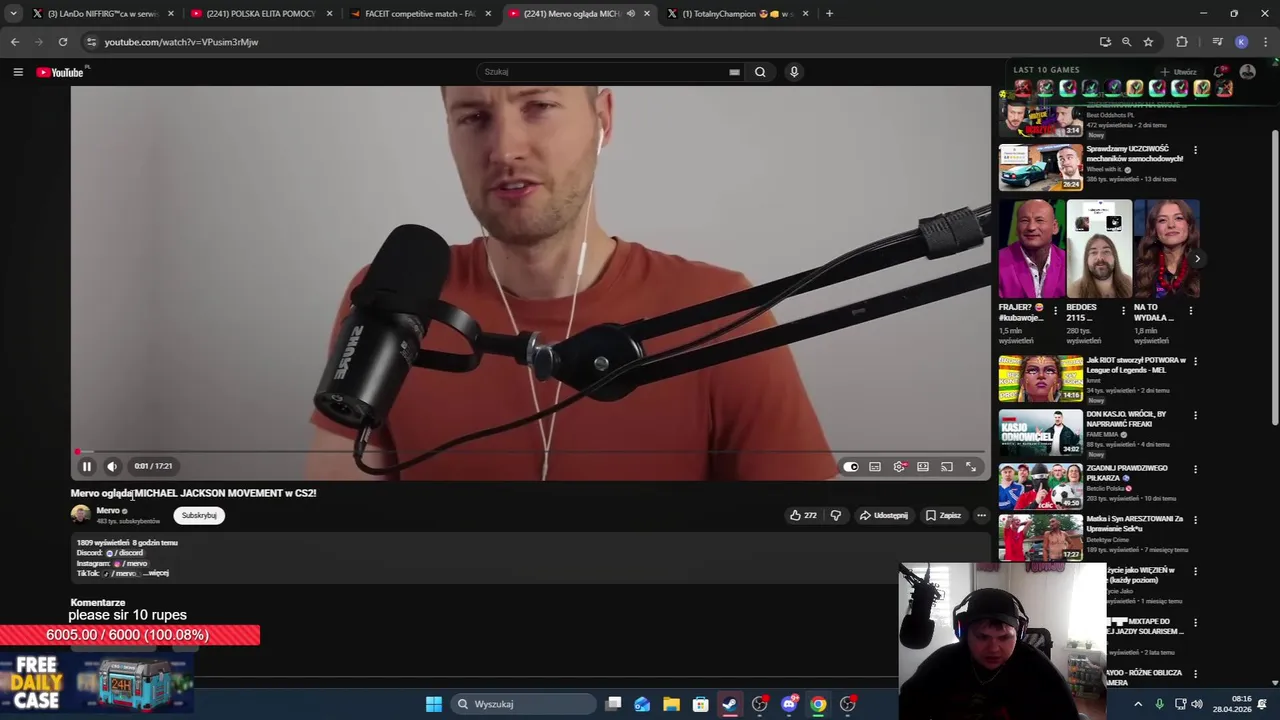
Task: Dislike the video with thumbs down
Action: tap(836, 515)
